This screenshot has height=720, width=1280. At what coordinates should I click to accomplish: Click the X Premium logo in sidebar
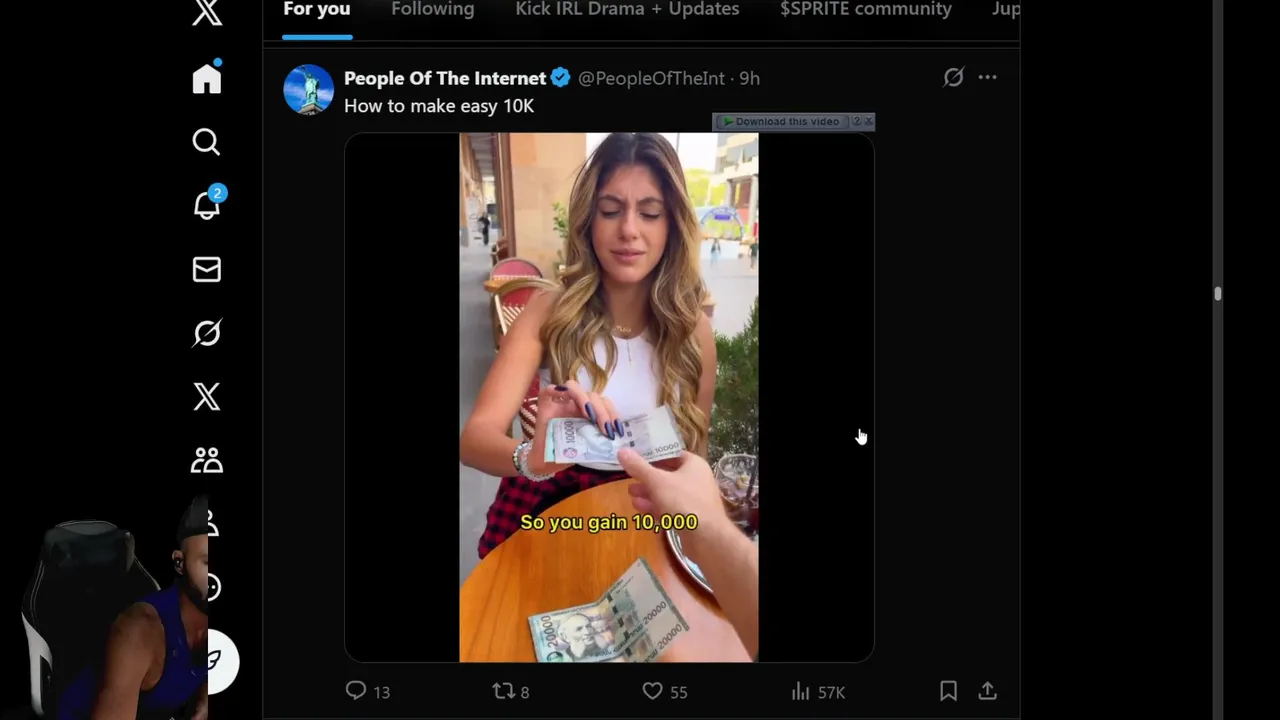coord(207,397)
